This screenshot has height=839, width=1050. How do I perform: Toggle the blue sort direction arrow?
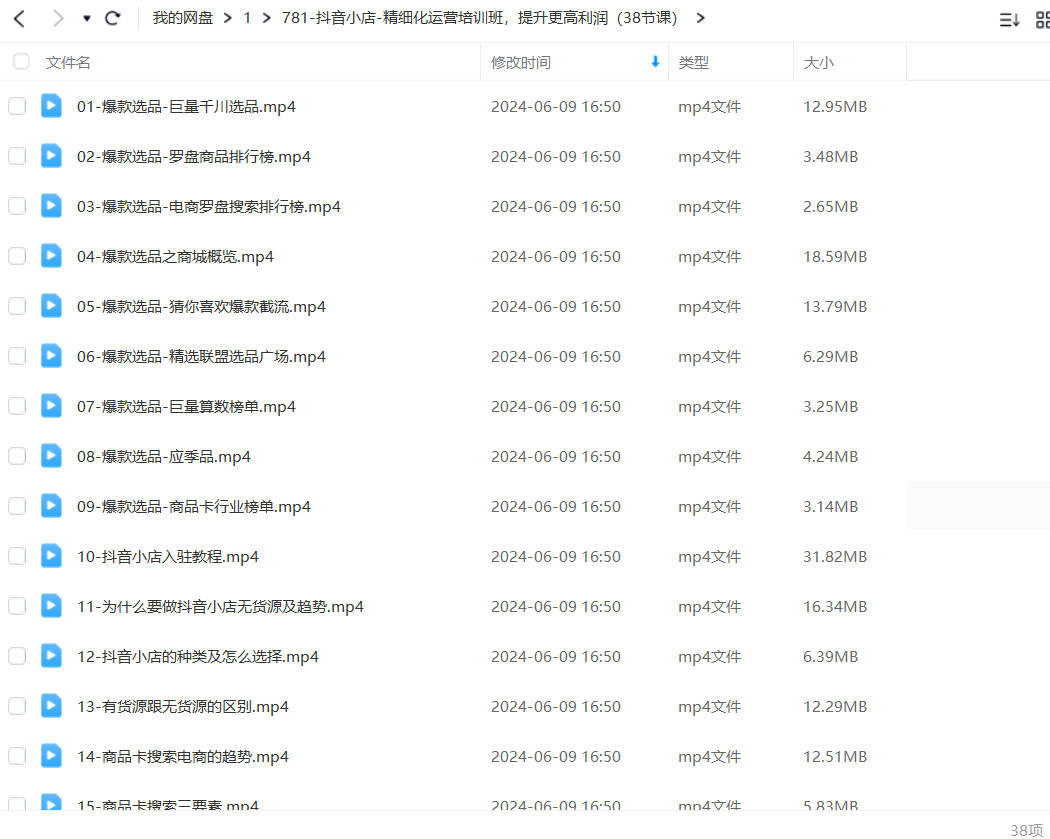656,62
